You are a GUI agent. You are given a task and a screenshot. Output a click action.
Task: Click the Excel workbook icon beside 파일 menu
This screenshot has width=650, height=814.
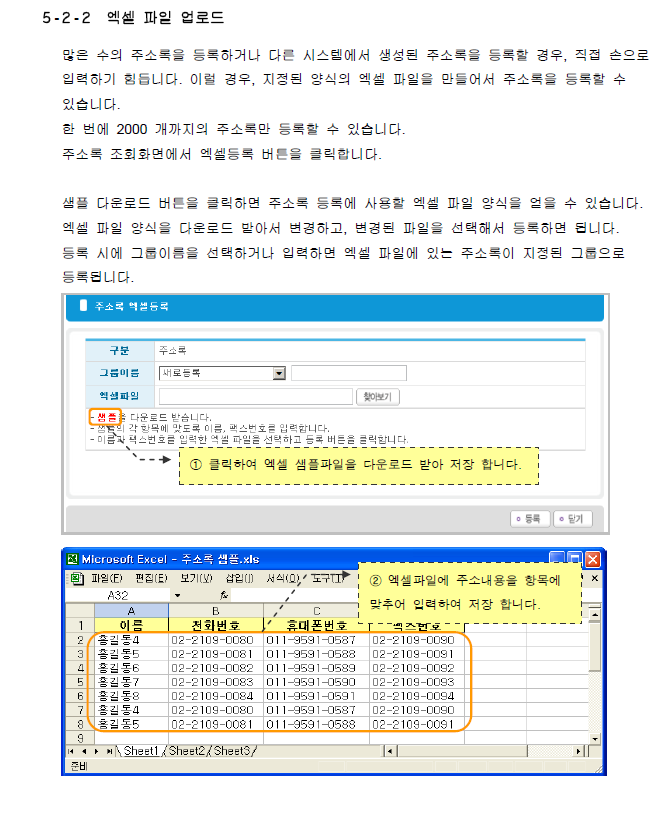click(x=75, y=578)
